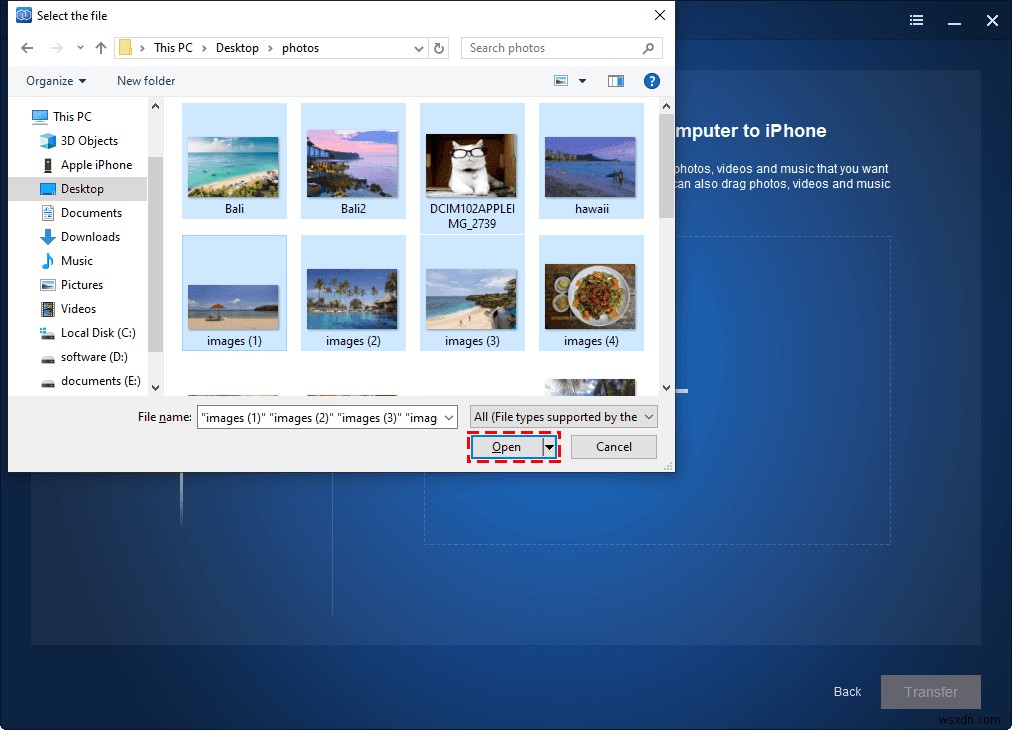
Task: Click the Open button
Action: click(508, 447)
